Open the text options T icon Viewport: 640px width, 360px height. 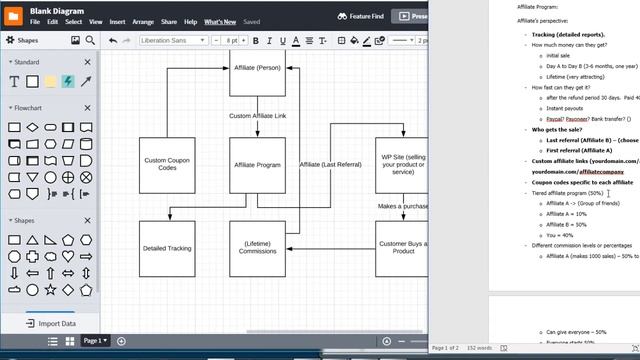coord(322,40)
